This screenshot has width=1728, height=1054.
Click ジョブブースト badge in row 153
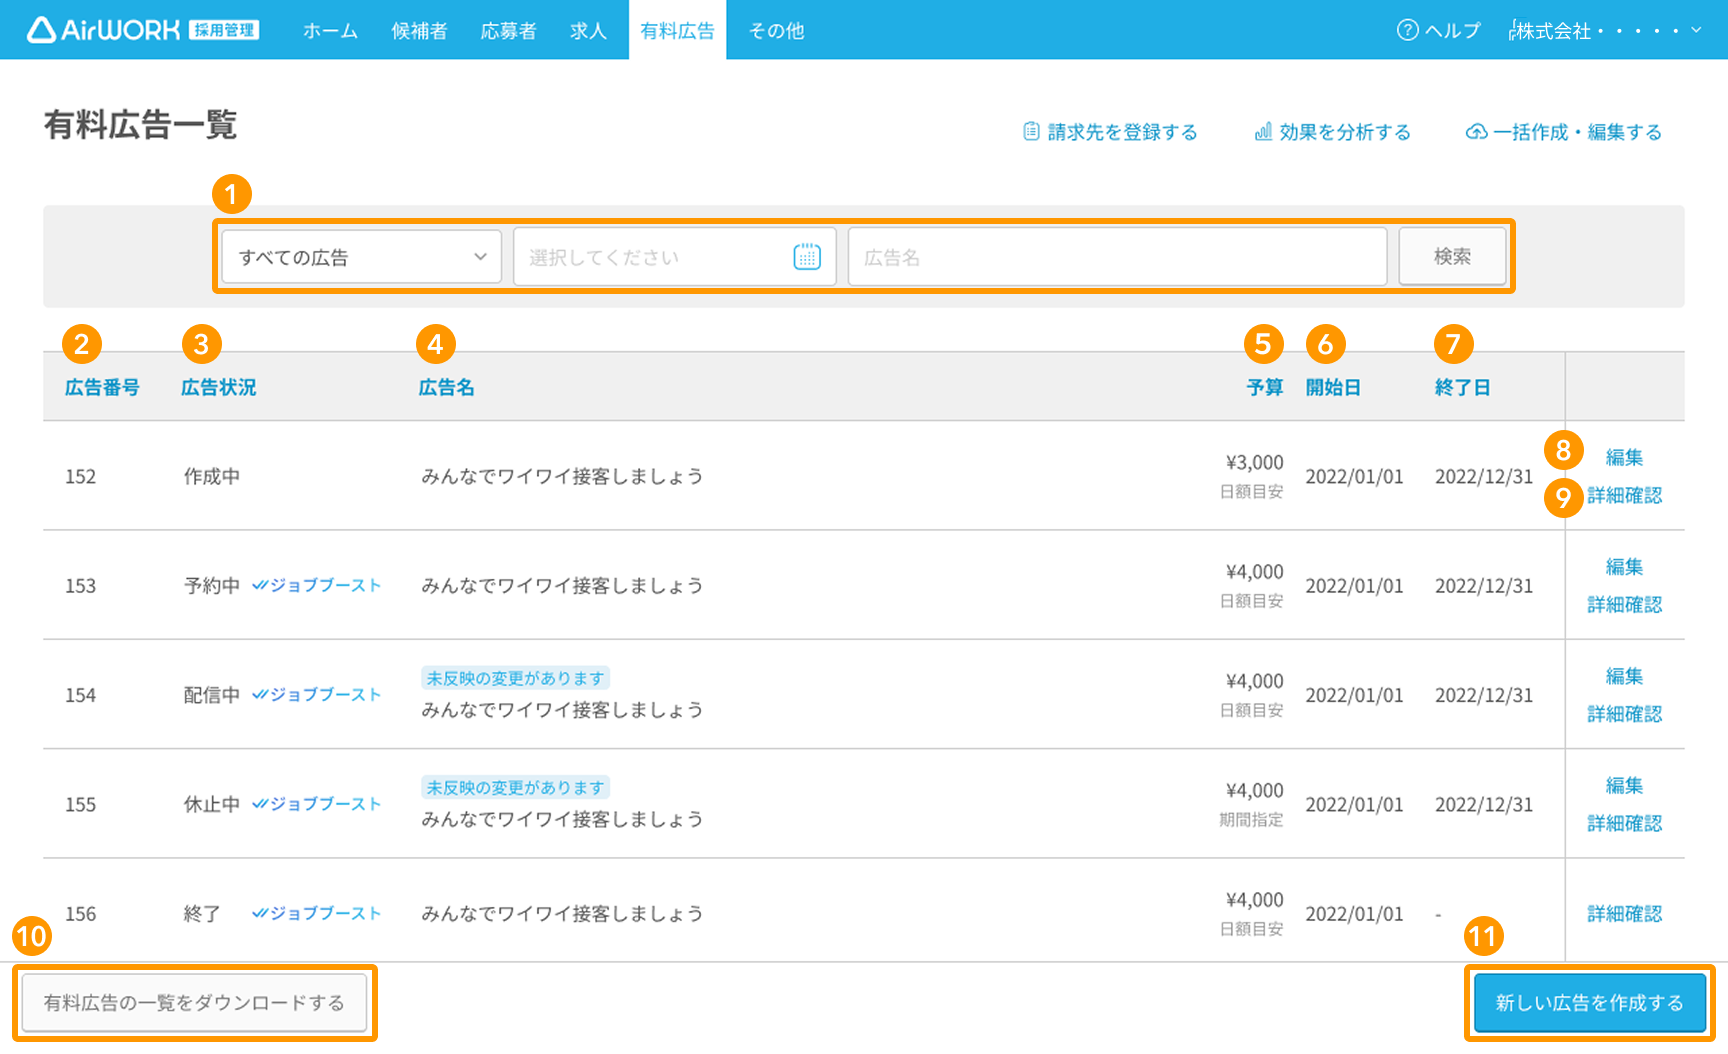pos(316,585)
